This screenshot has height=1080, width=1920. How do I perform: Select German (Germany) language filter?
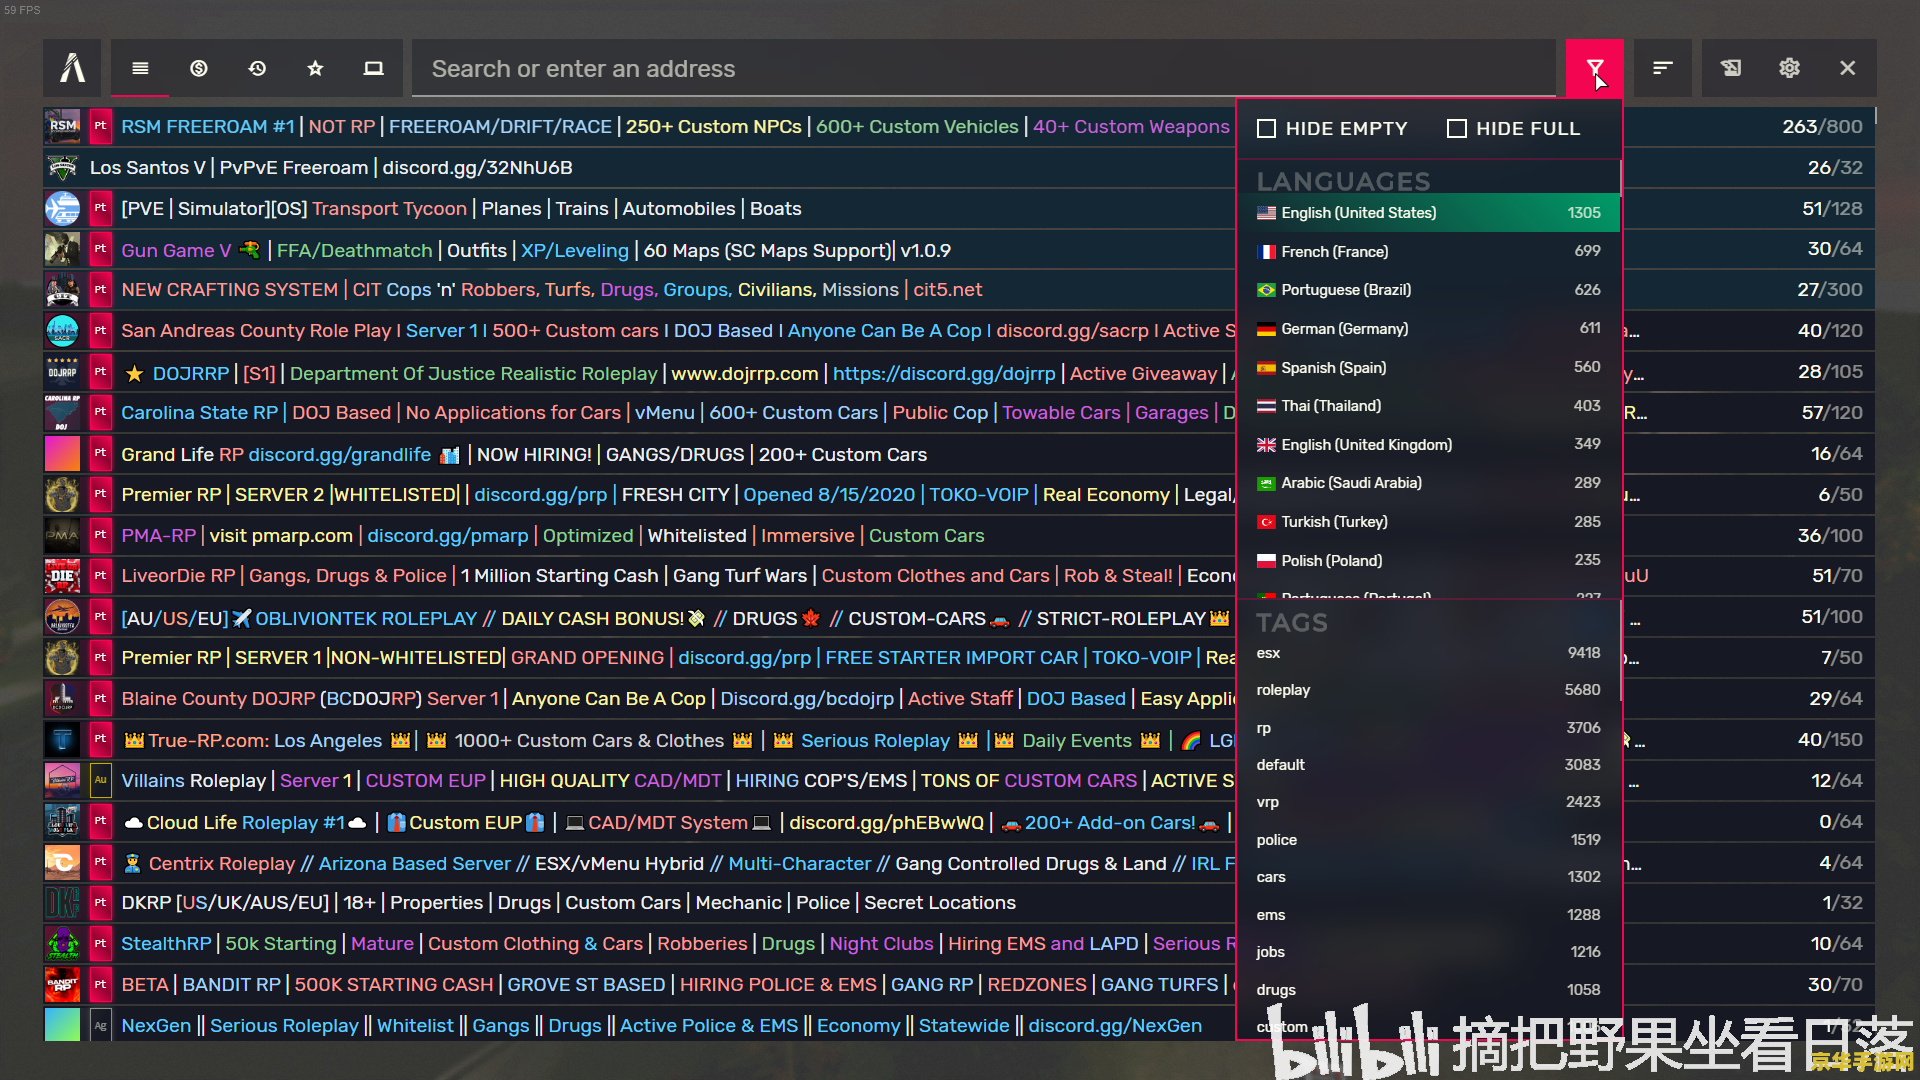coord(1428,329)
